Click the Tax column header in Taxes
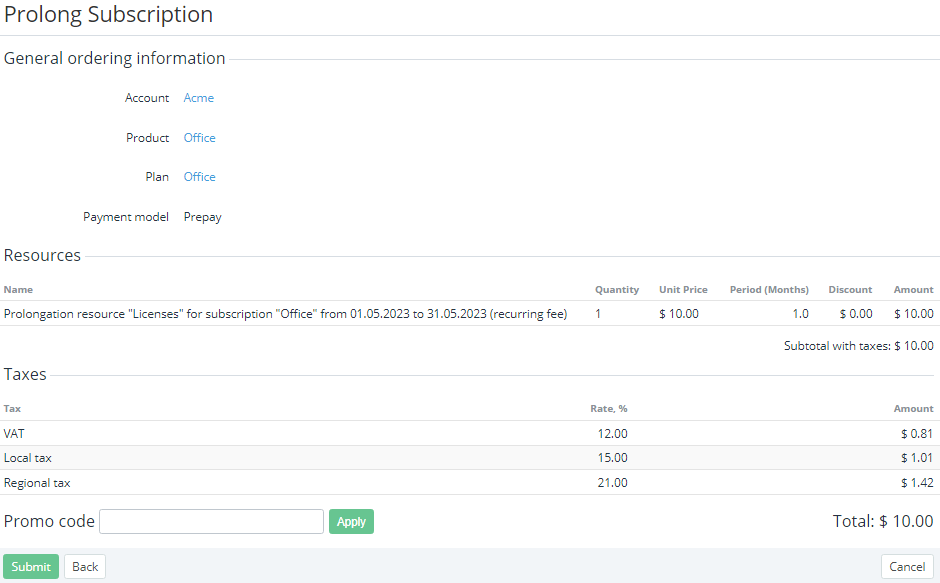The image size is (940, 583). (12, 409)
